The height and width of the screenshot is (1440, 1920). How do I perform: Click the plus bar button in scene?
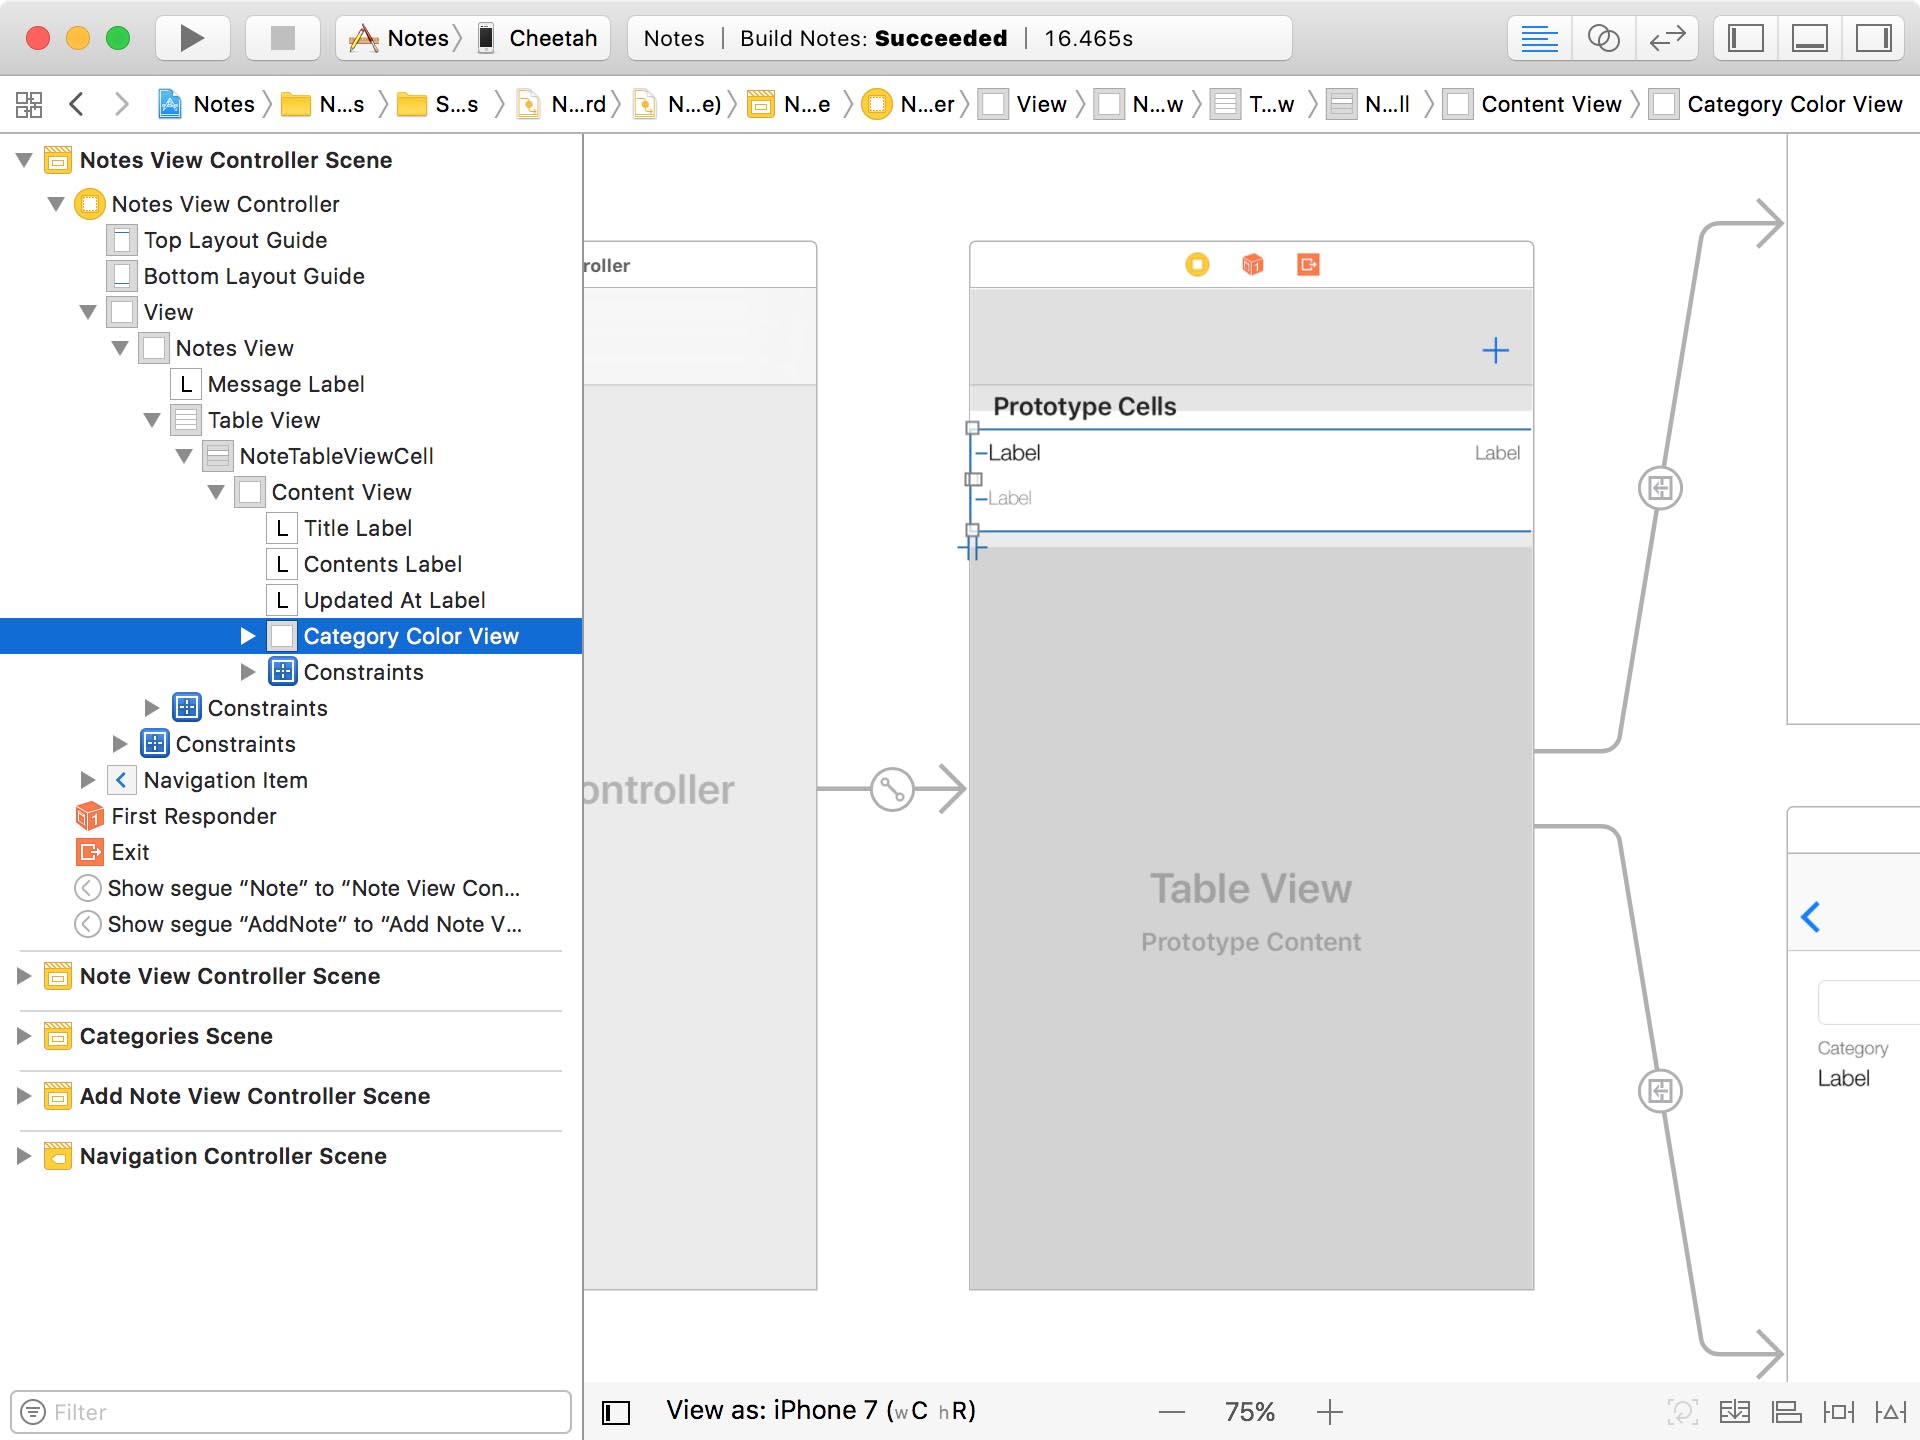click(x=1495, y=350)
